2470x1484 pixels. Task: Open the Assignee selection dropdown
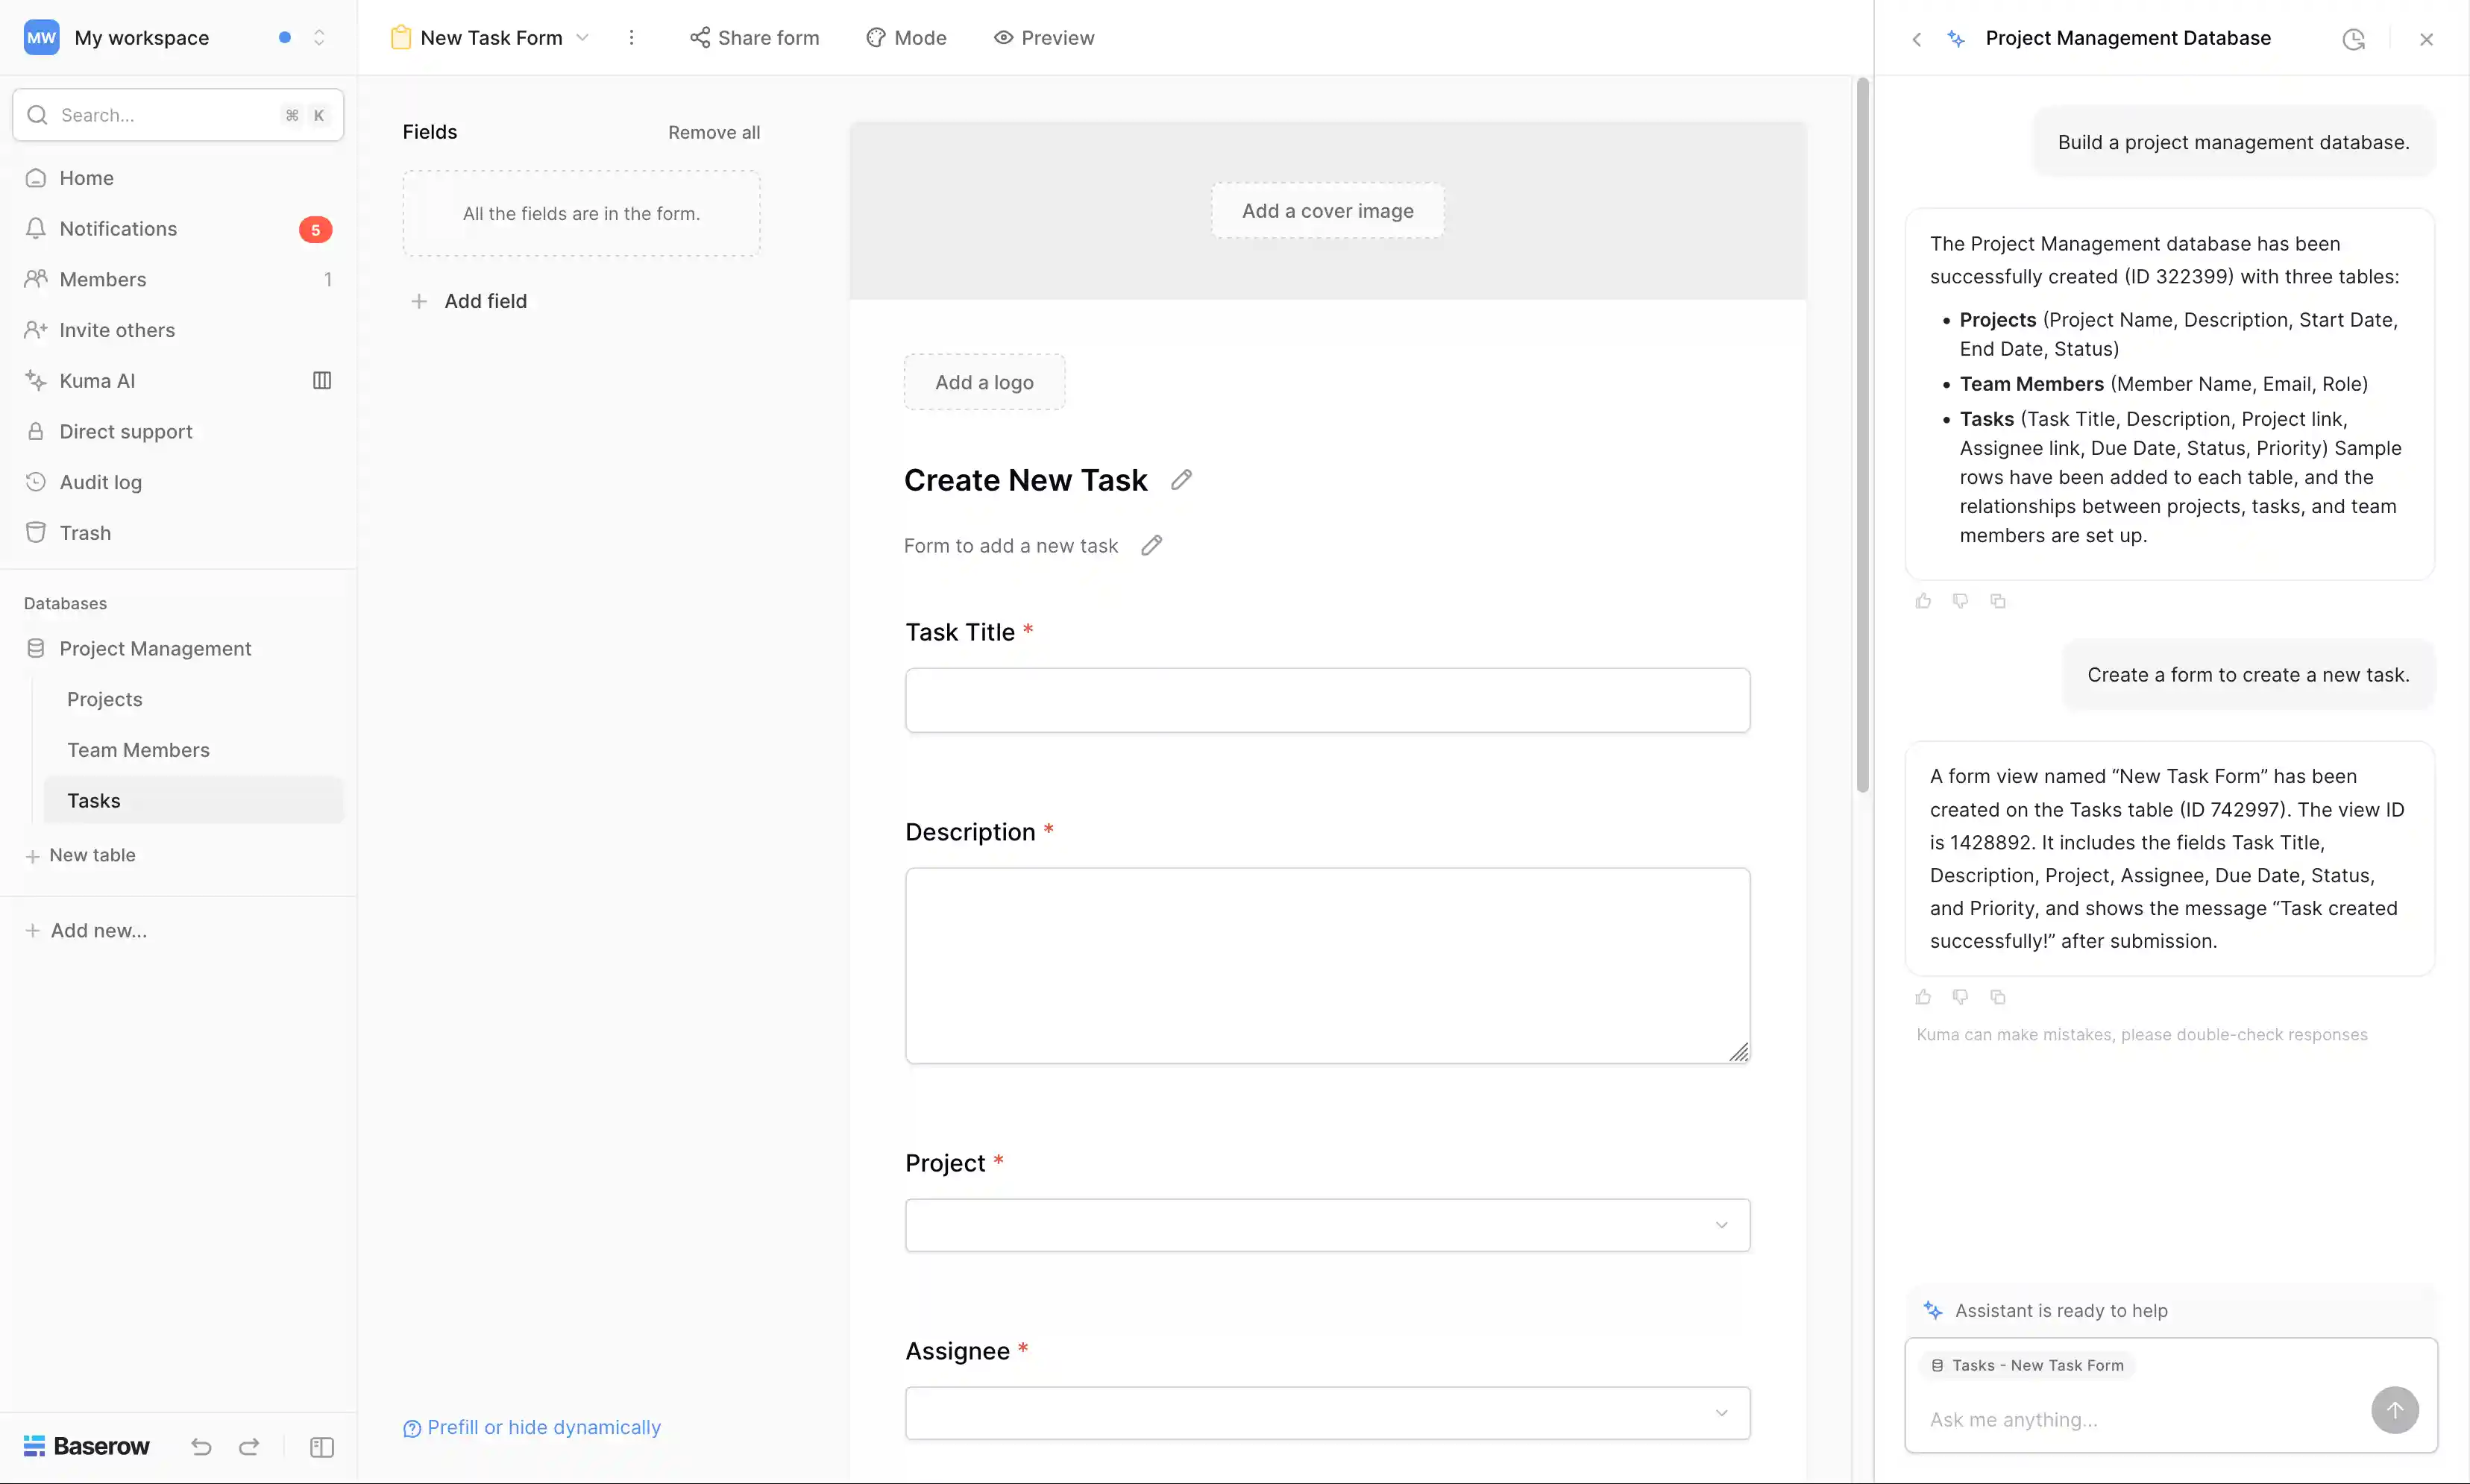(1722, 1413)
